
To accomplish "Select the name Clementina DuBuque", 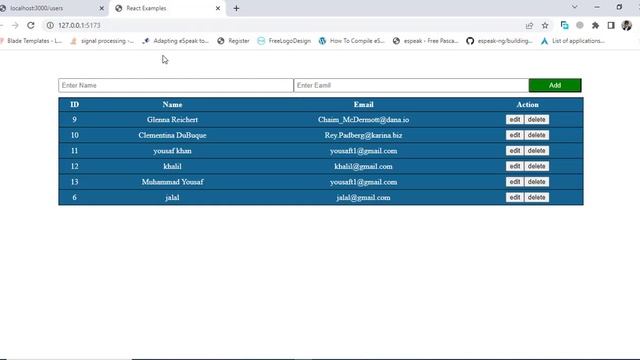I will pyautogui.click(x=172, y=135).
